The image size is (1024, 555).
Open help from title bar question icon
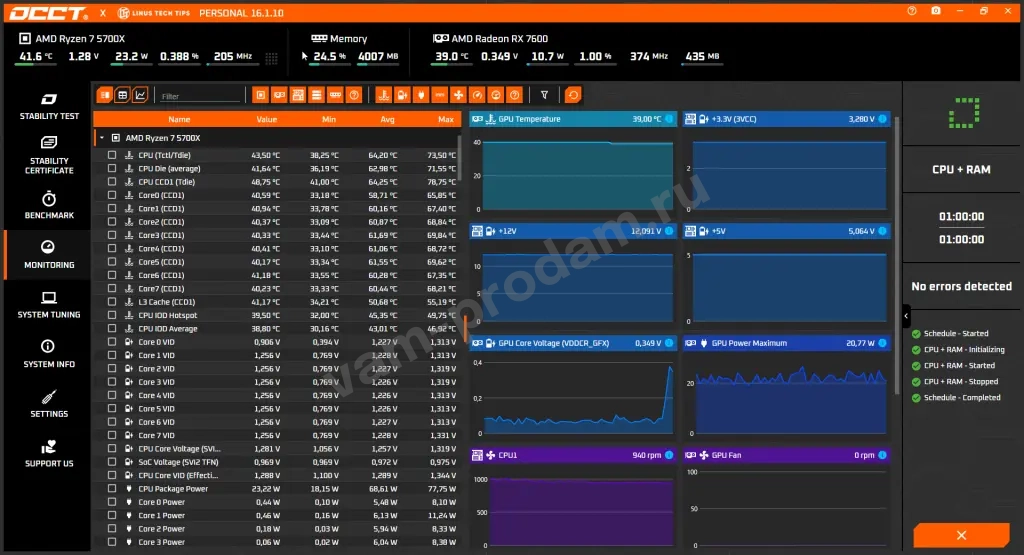(912, 11)
